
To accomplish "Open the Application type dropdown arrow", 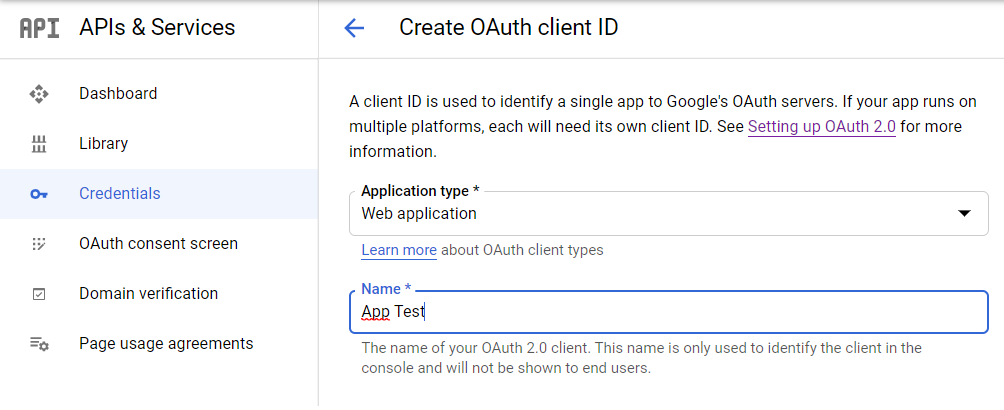I will point(964,213).
